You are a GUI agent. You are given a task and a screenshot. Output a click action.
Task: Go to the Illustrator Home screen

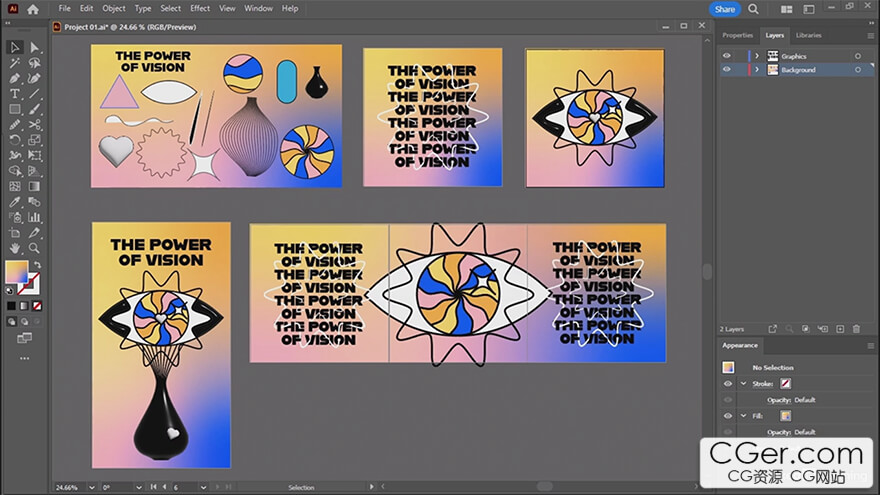click(x=33, y=9)
